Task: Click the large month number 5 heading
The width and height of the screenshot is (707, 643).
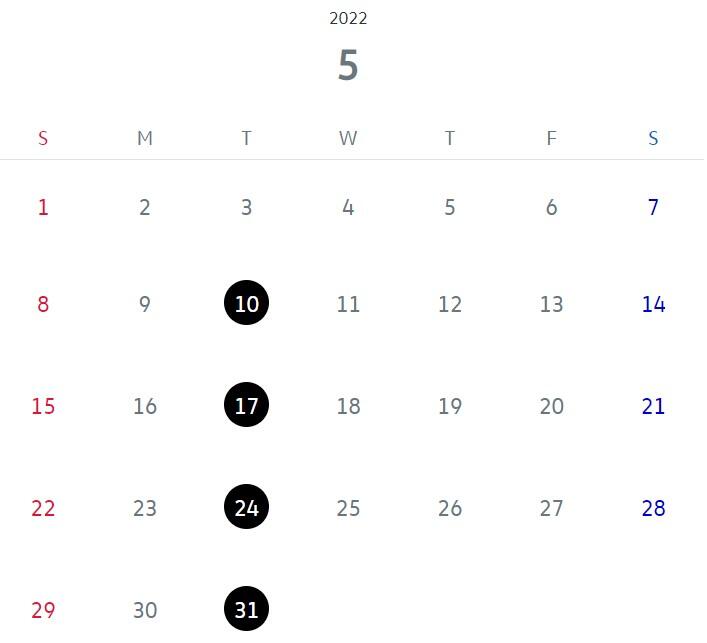Action: point(349,65)
